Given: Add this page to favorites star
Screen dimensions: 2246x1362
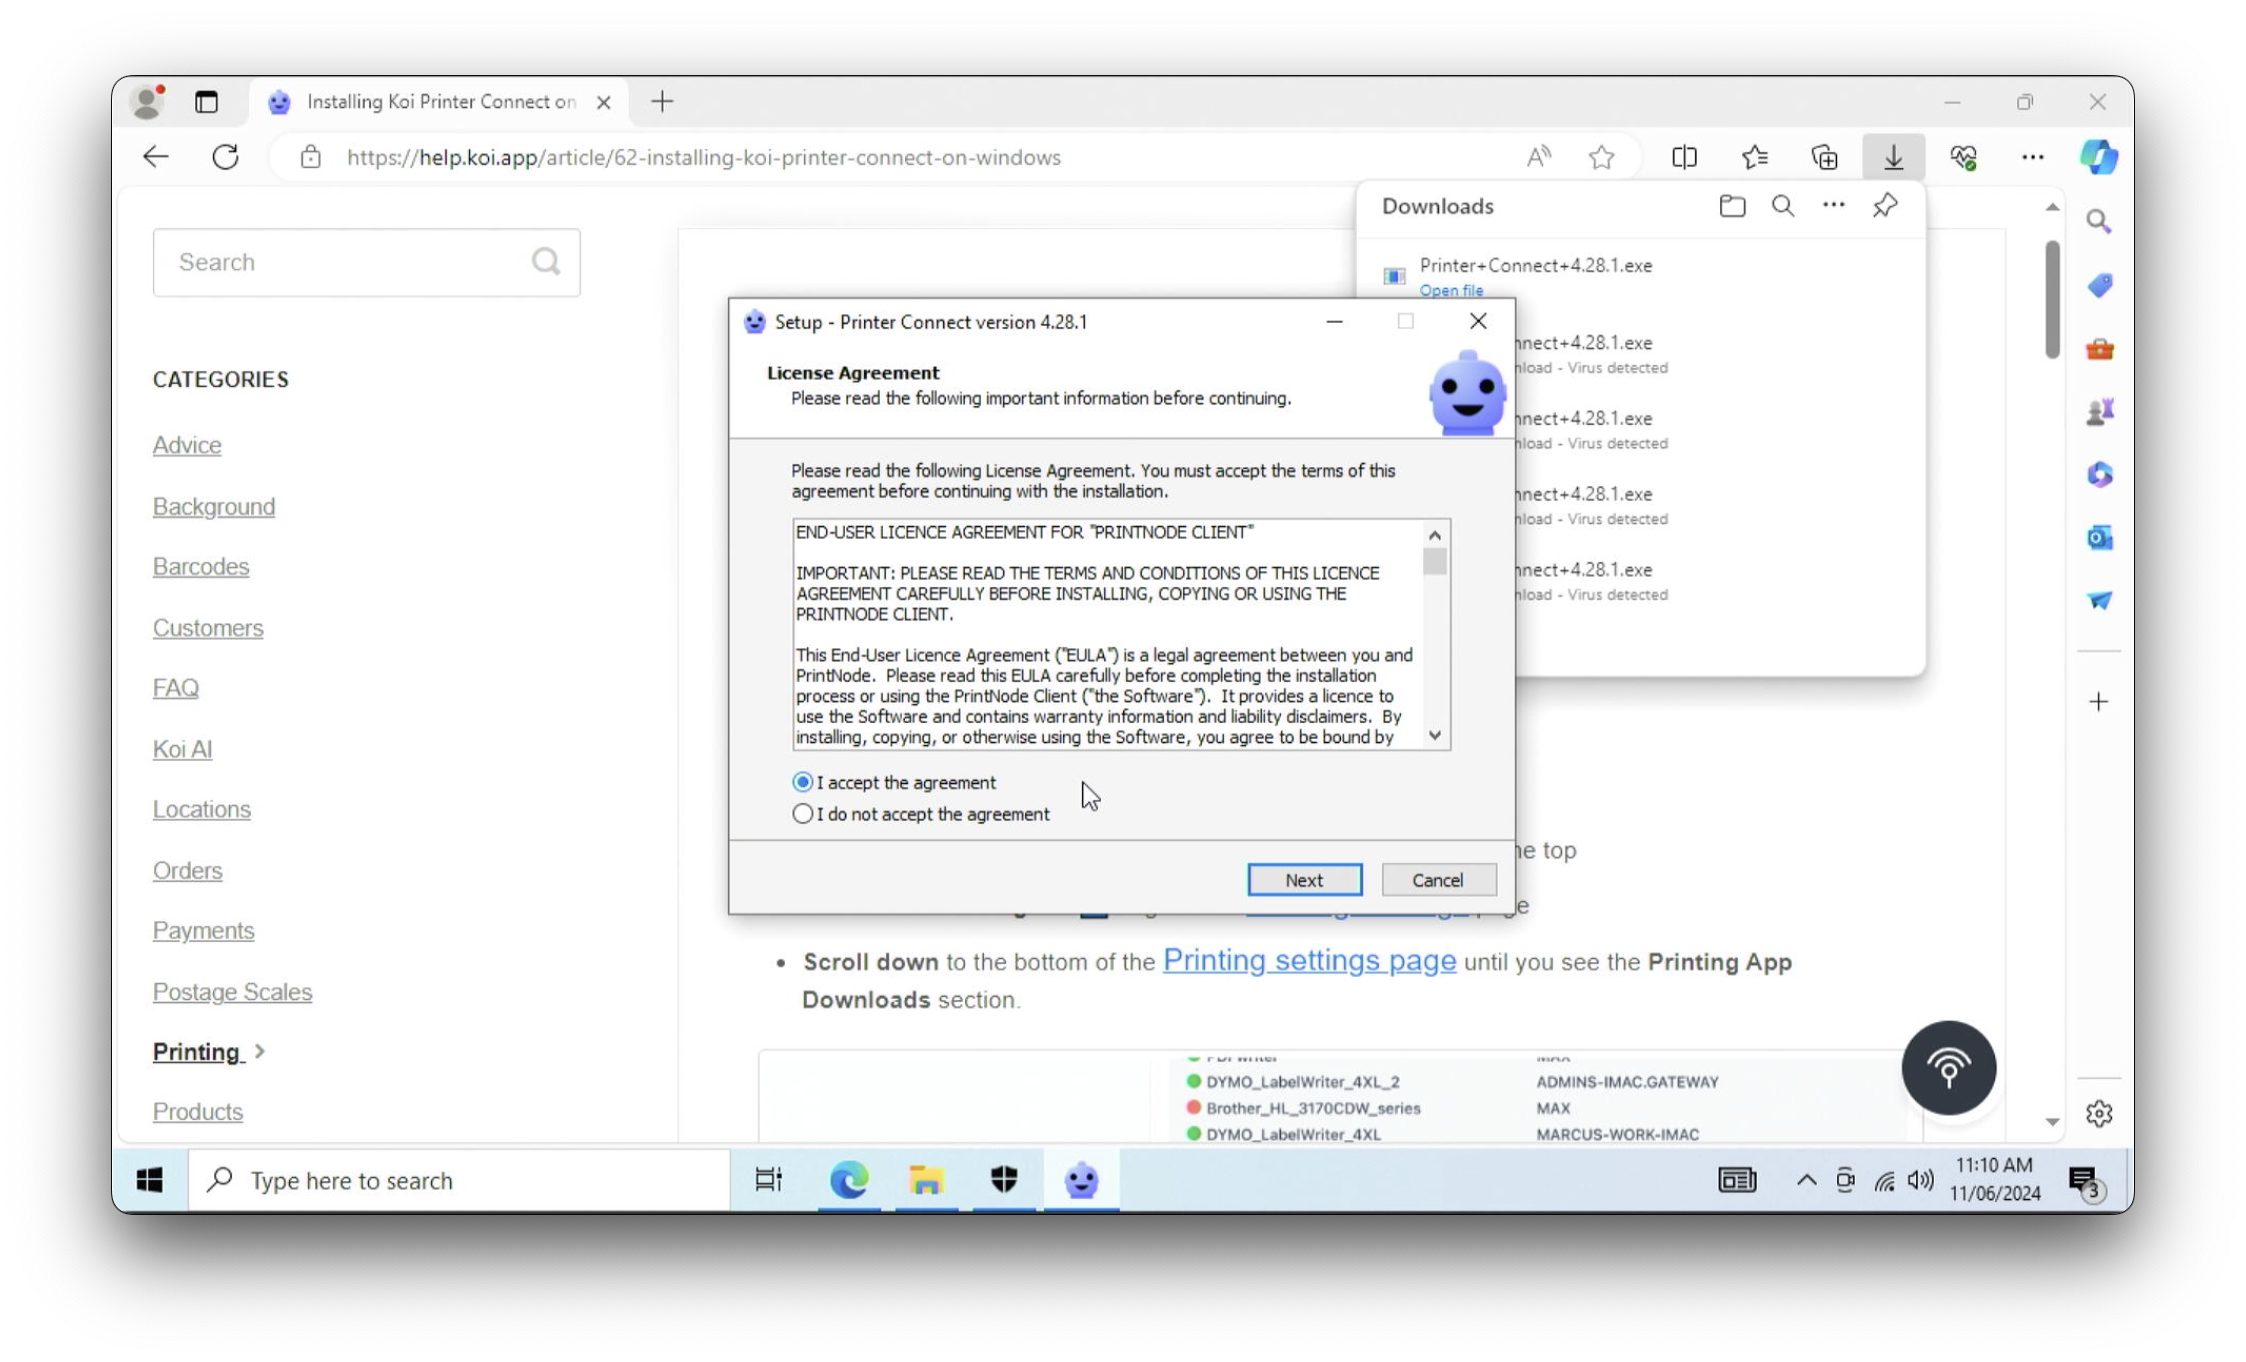Looking at the screenshot, I should click(1602, 157).
